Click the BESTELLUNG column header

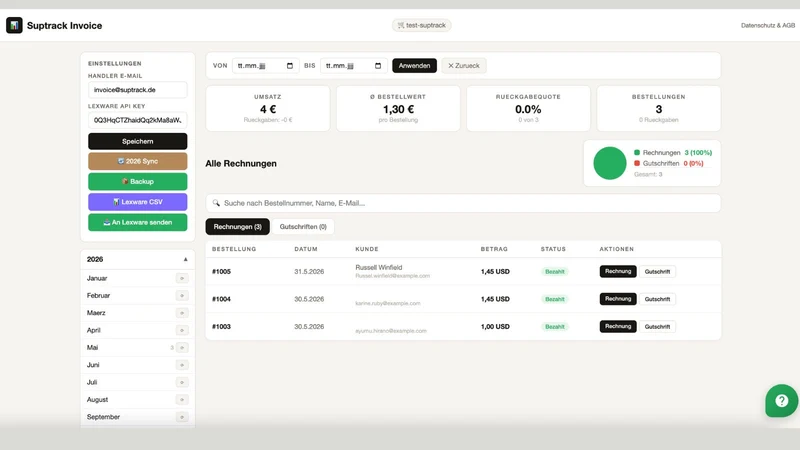point(234,249)
